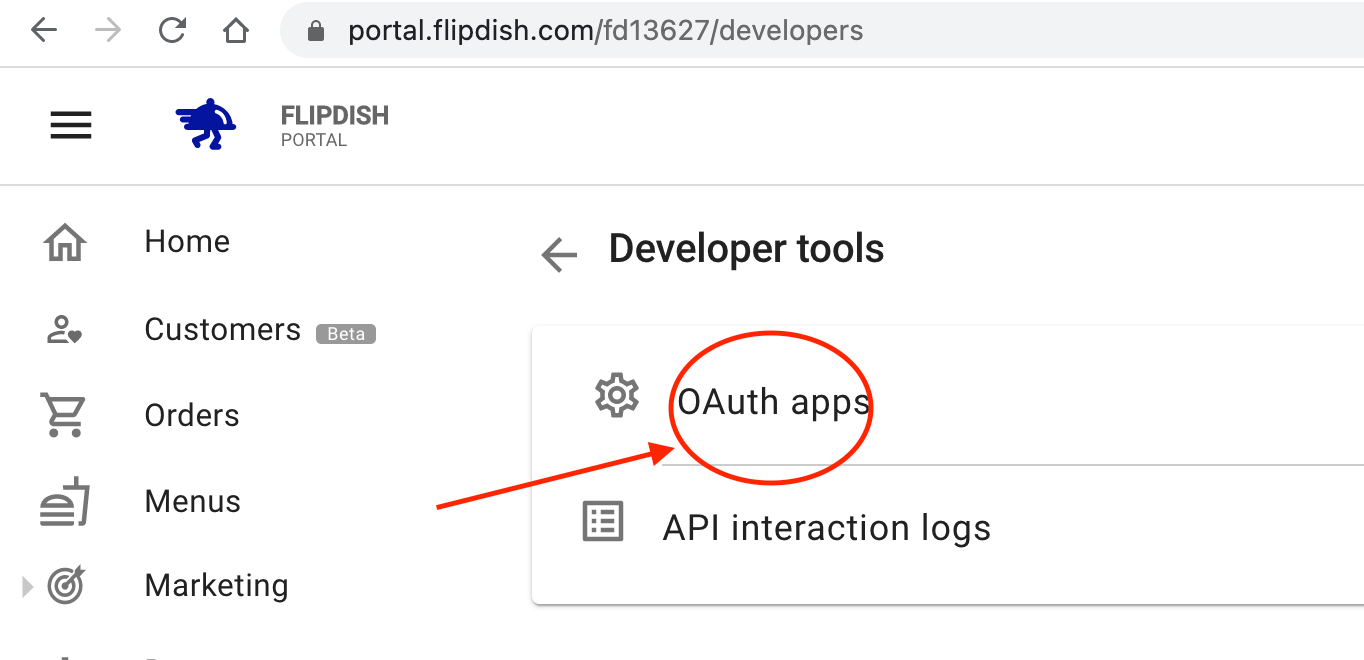Click the Flipdish runner logo
The width and height of the screenshot is (1364, 660).
(x=206, y=124)
